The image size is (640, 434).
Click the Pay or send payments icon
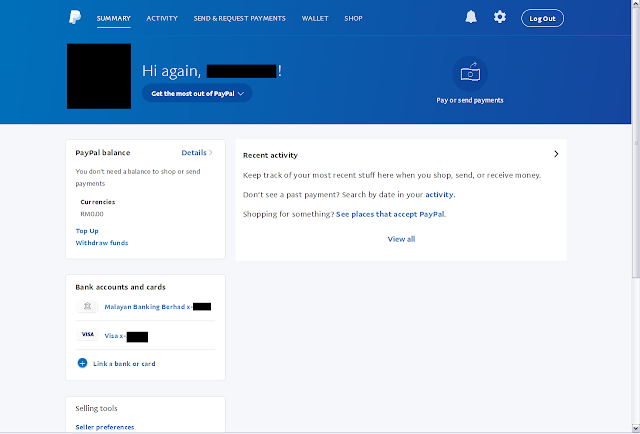(470, 73)
